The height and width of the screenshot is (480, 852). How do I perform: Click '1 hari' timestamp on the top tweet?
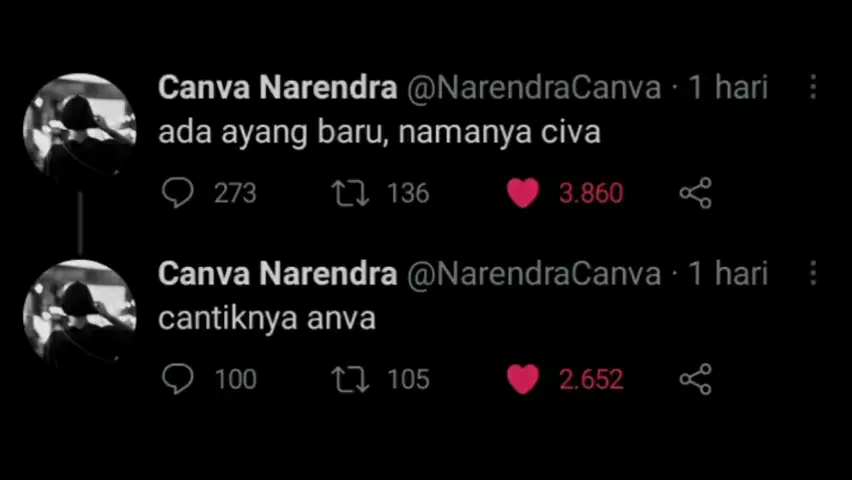[x=727, y=88]
